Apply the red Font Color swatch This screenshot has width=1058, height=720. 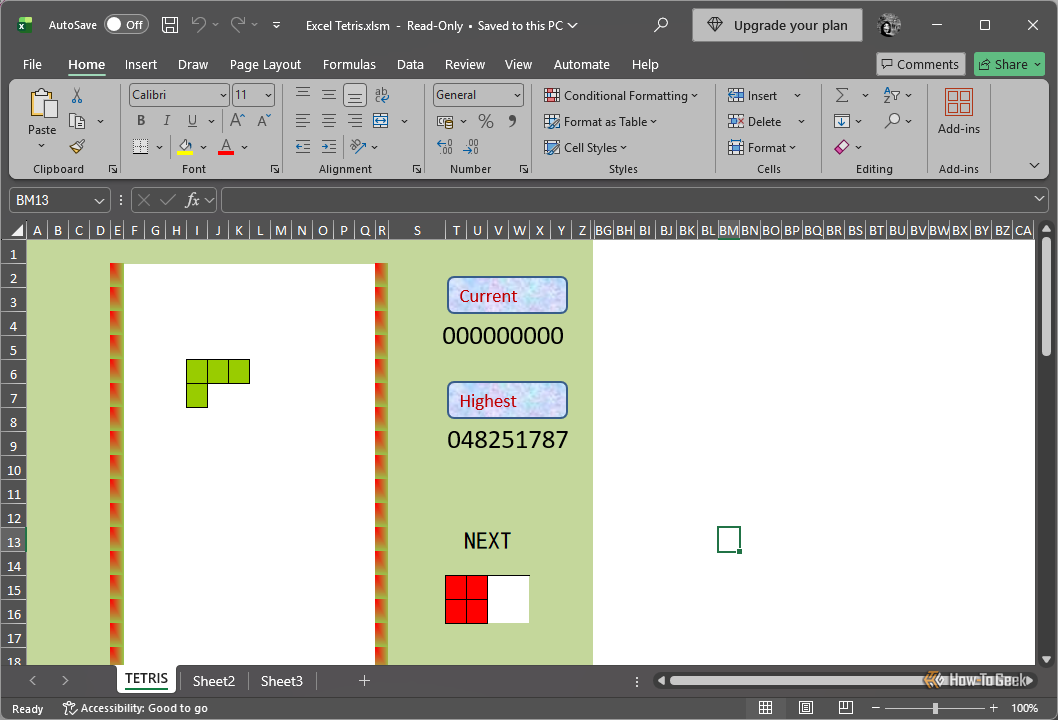click(226, 146)
